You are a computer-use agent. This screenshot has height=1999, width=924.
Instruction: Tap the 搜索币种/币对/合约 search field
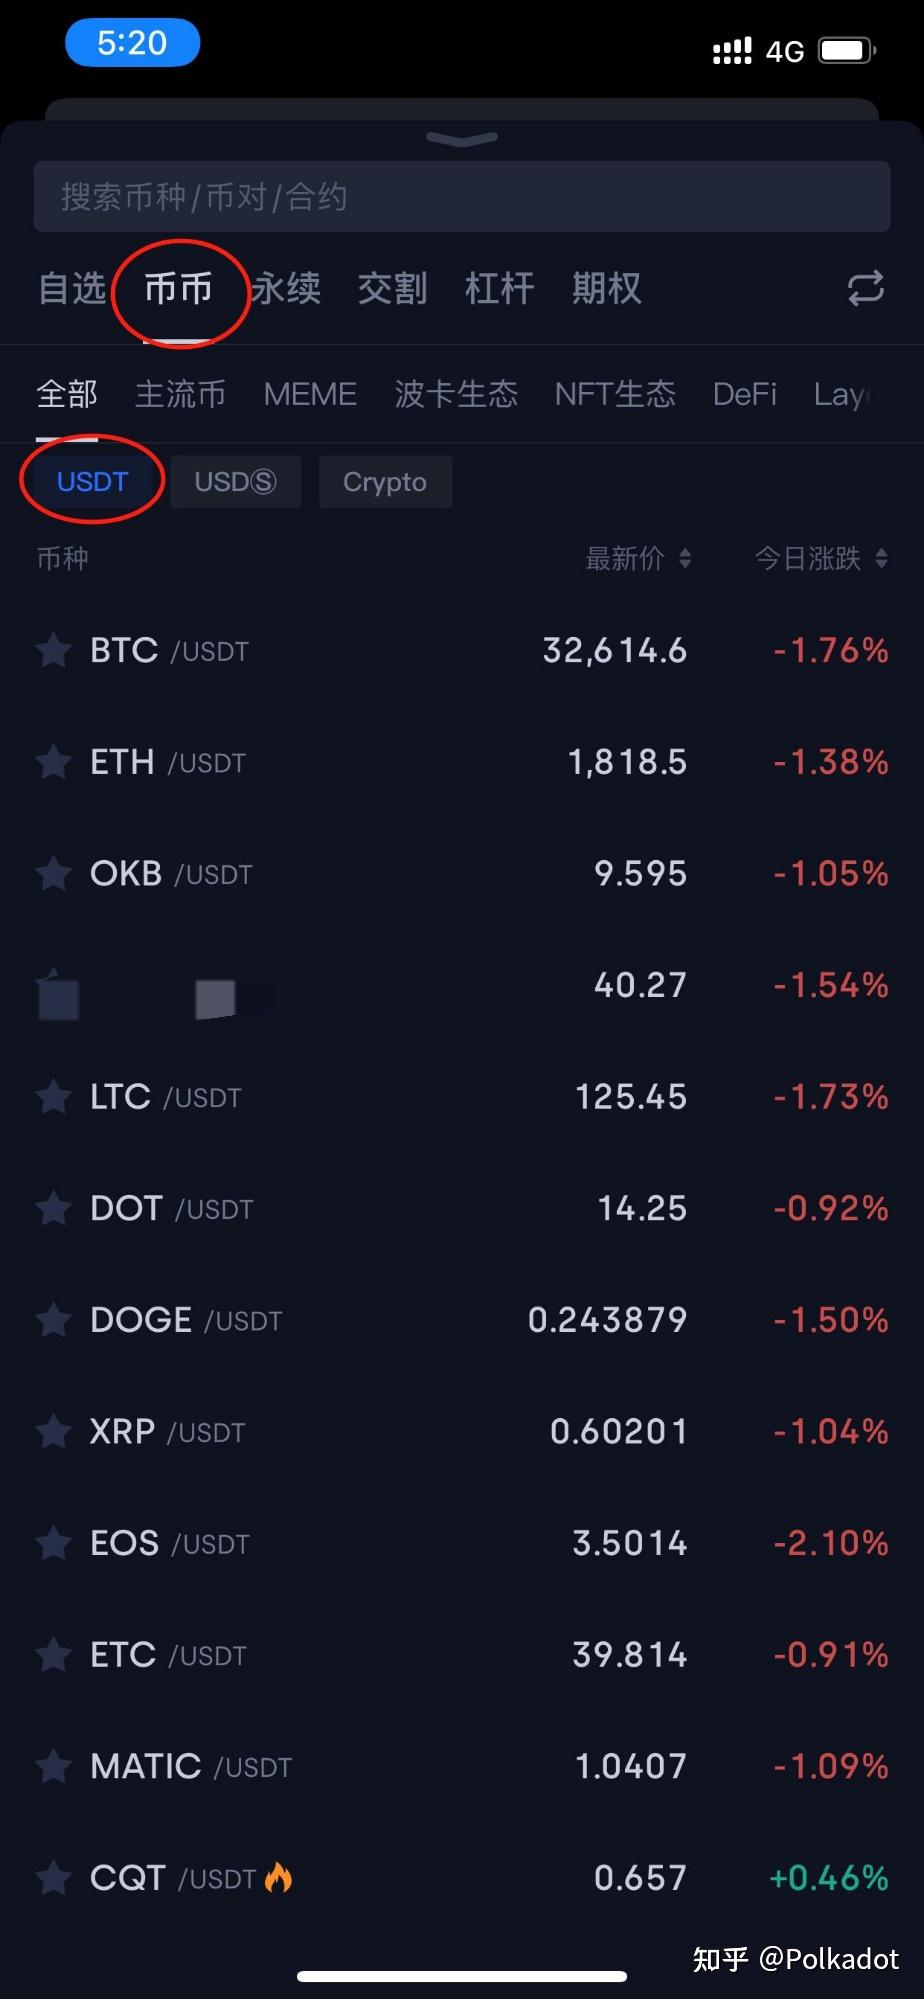click(x=461, y=197)
